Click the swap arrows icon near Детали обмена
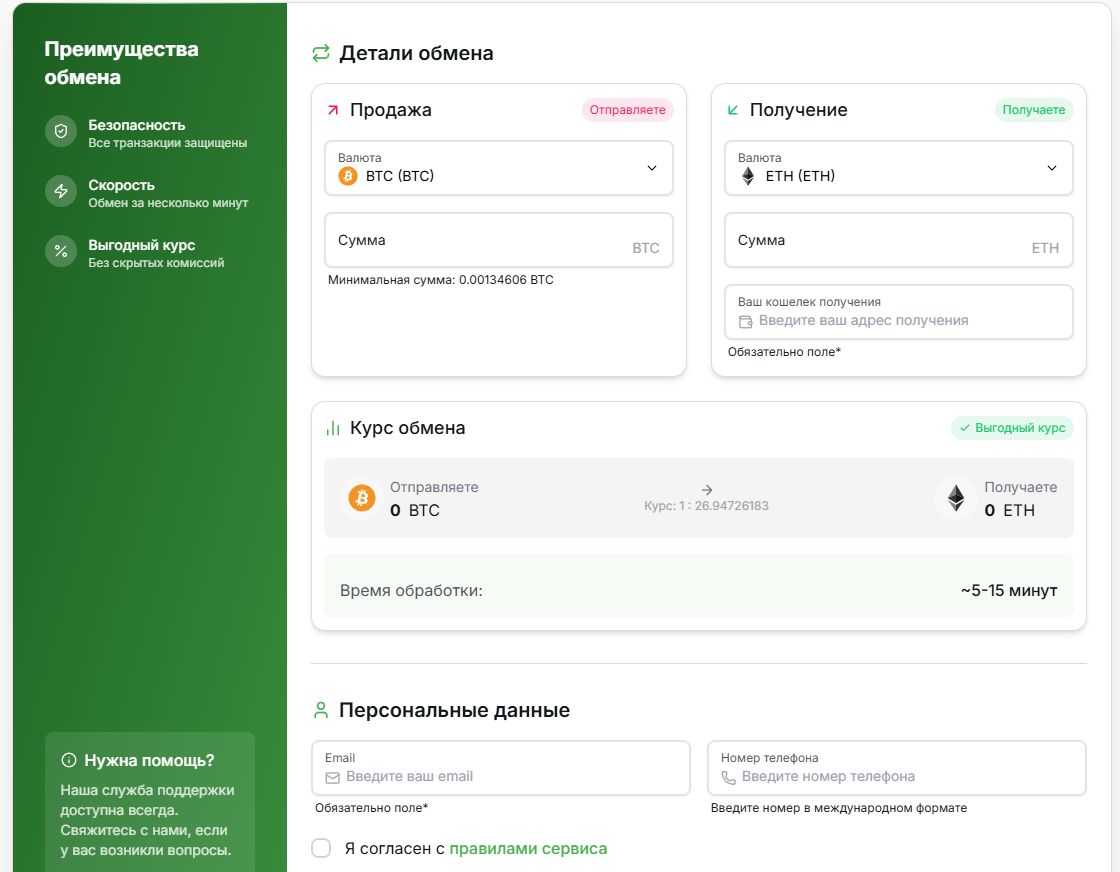The width and height of the screenshot is (1120, 872). tap(321, 53)
